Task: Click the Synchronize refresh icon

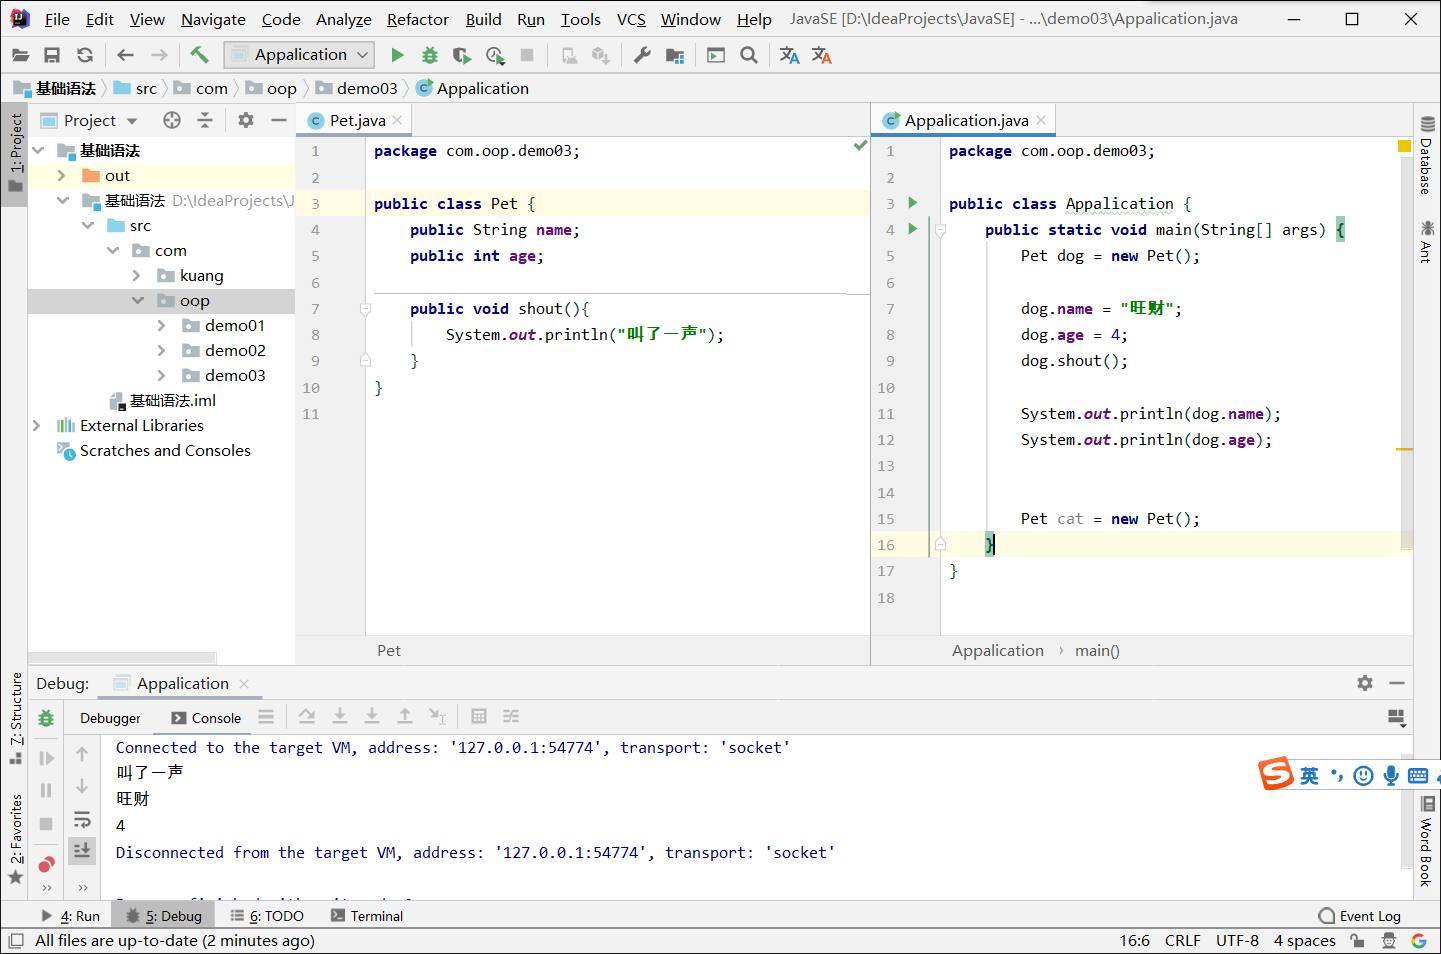Action: click(x=85, y=55)
